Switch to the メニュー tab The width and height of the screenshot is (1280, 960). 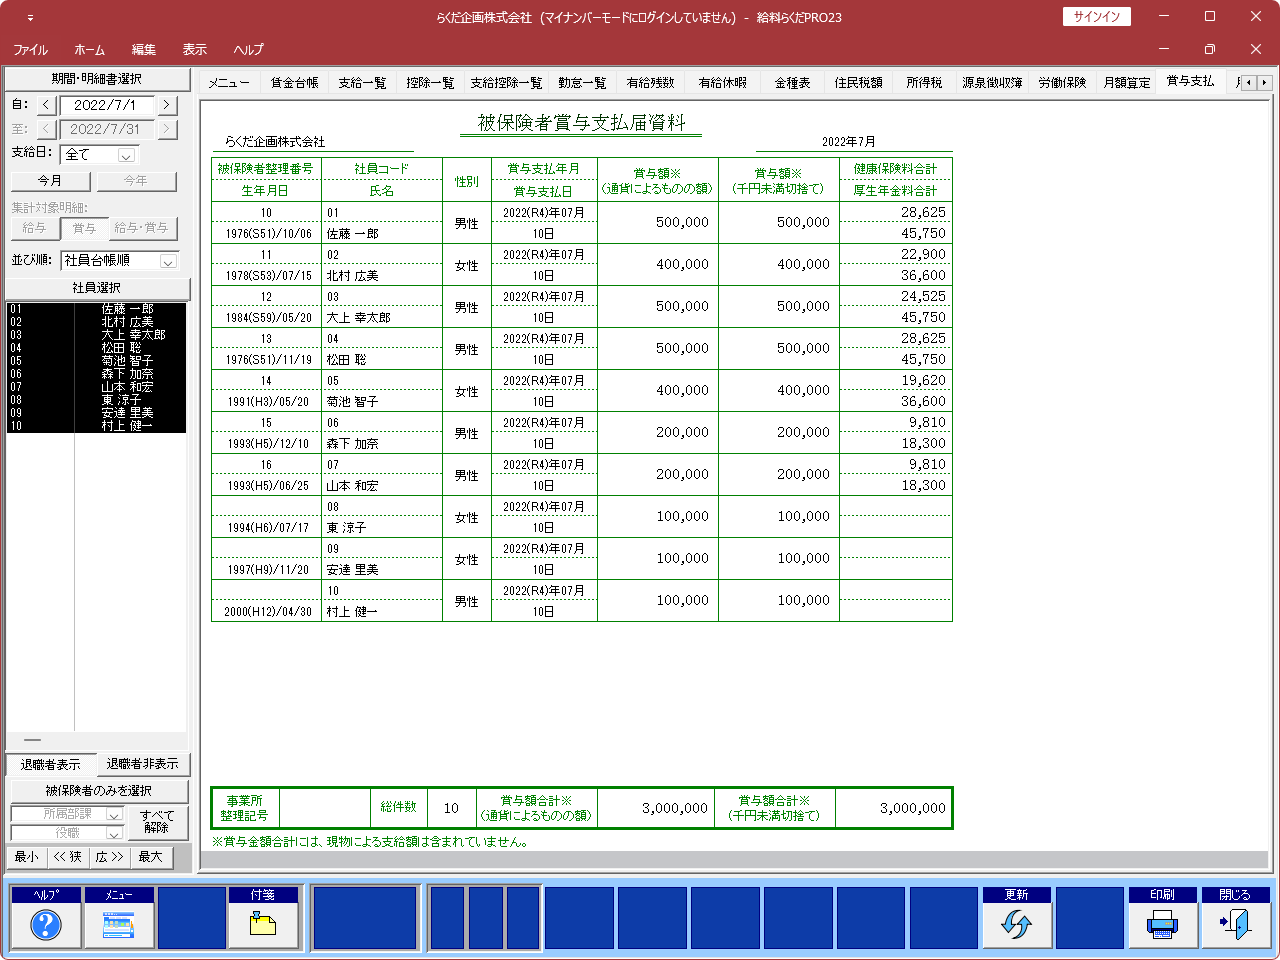pos(229,83)
